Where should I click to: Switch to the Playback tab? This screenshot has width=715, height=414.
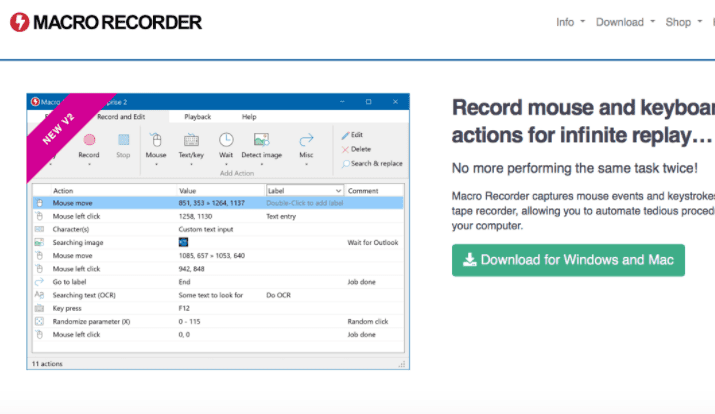click(197, 117)
